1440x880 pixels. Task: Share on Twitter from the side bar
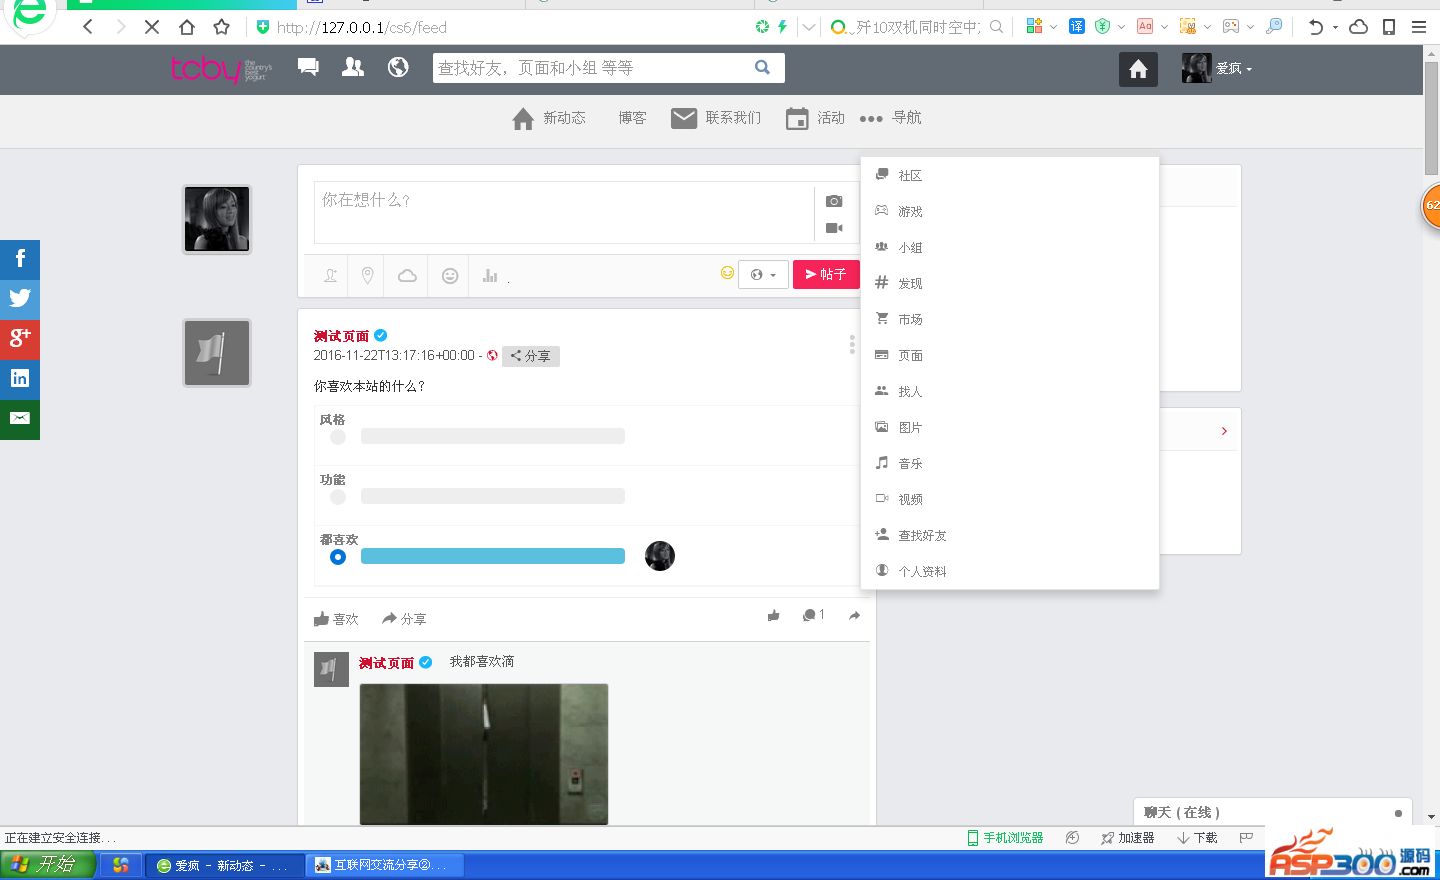20,298
